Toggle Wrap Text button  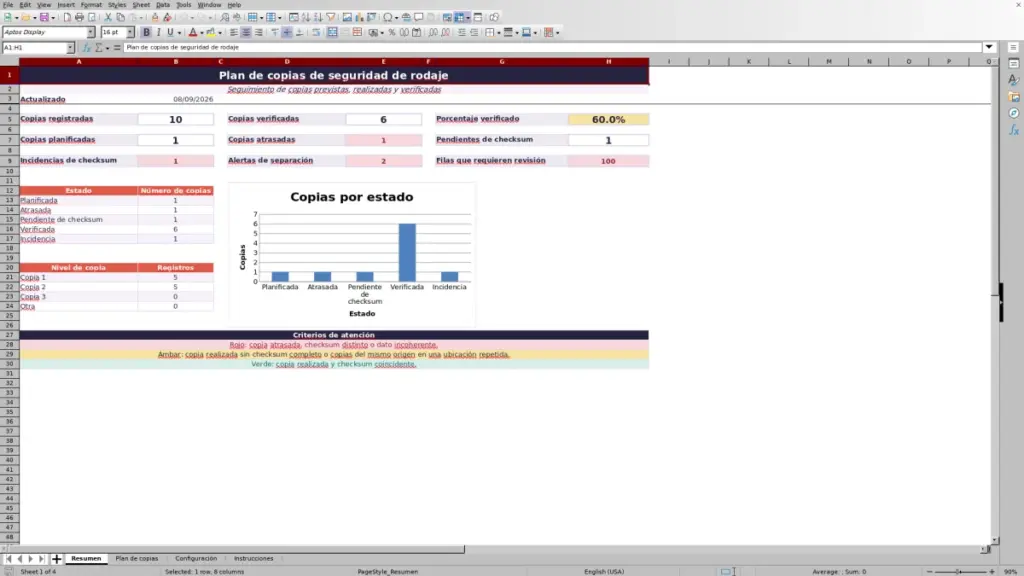315,32
